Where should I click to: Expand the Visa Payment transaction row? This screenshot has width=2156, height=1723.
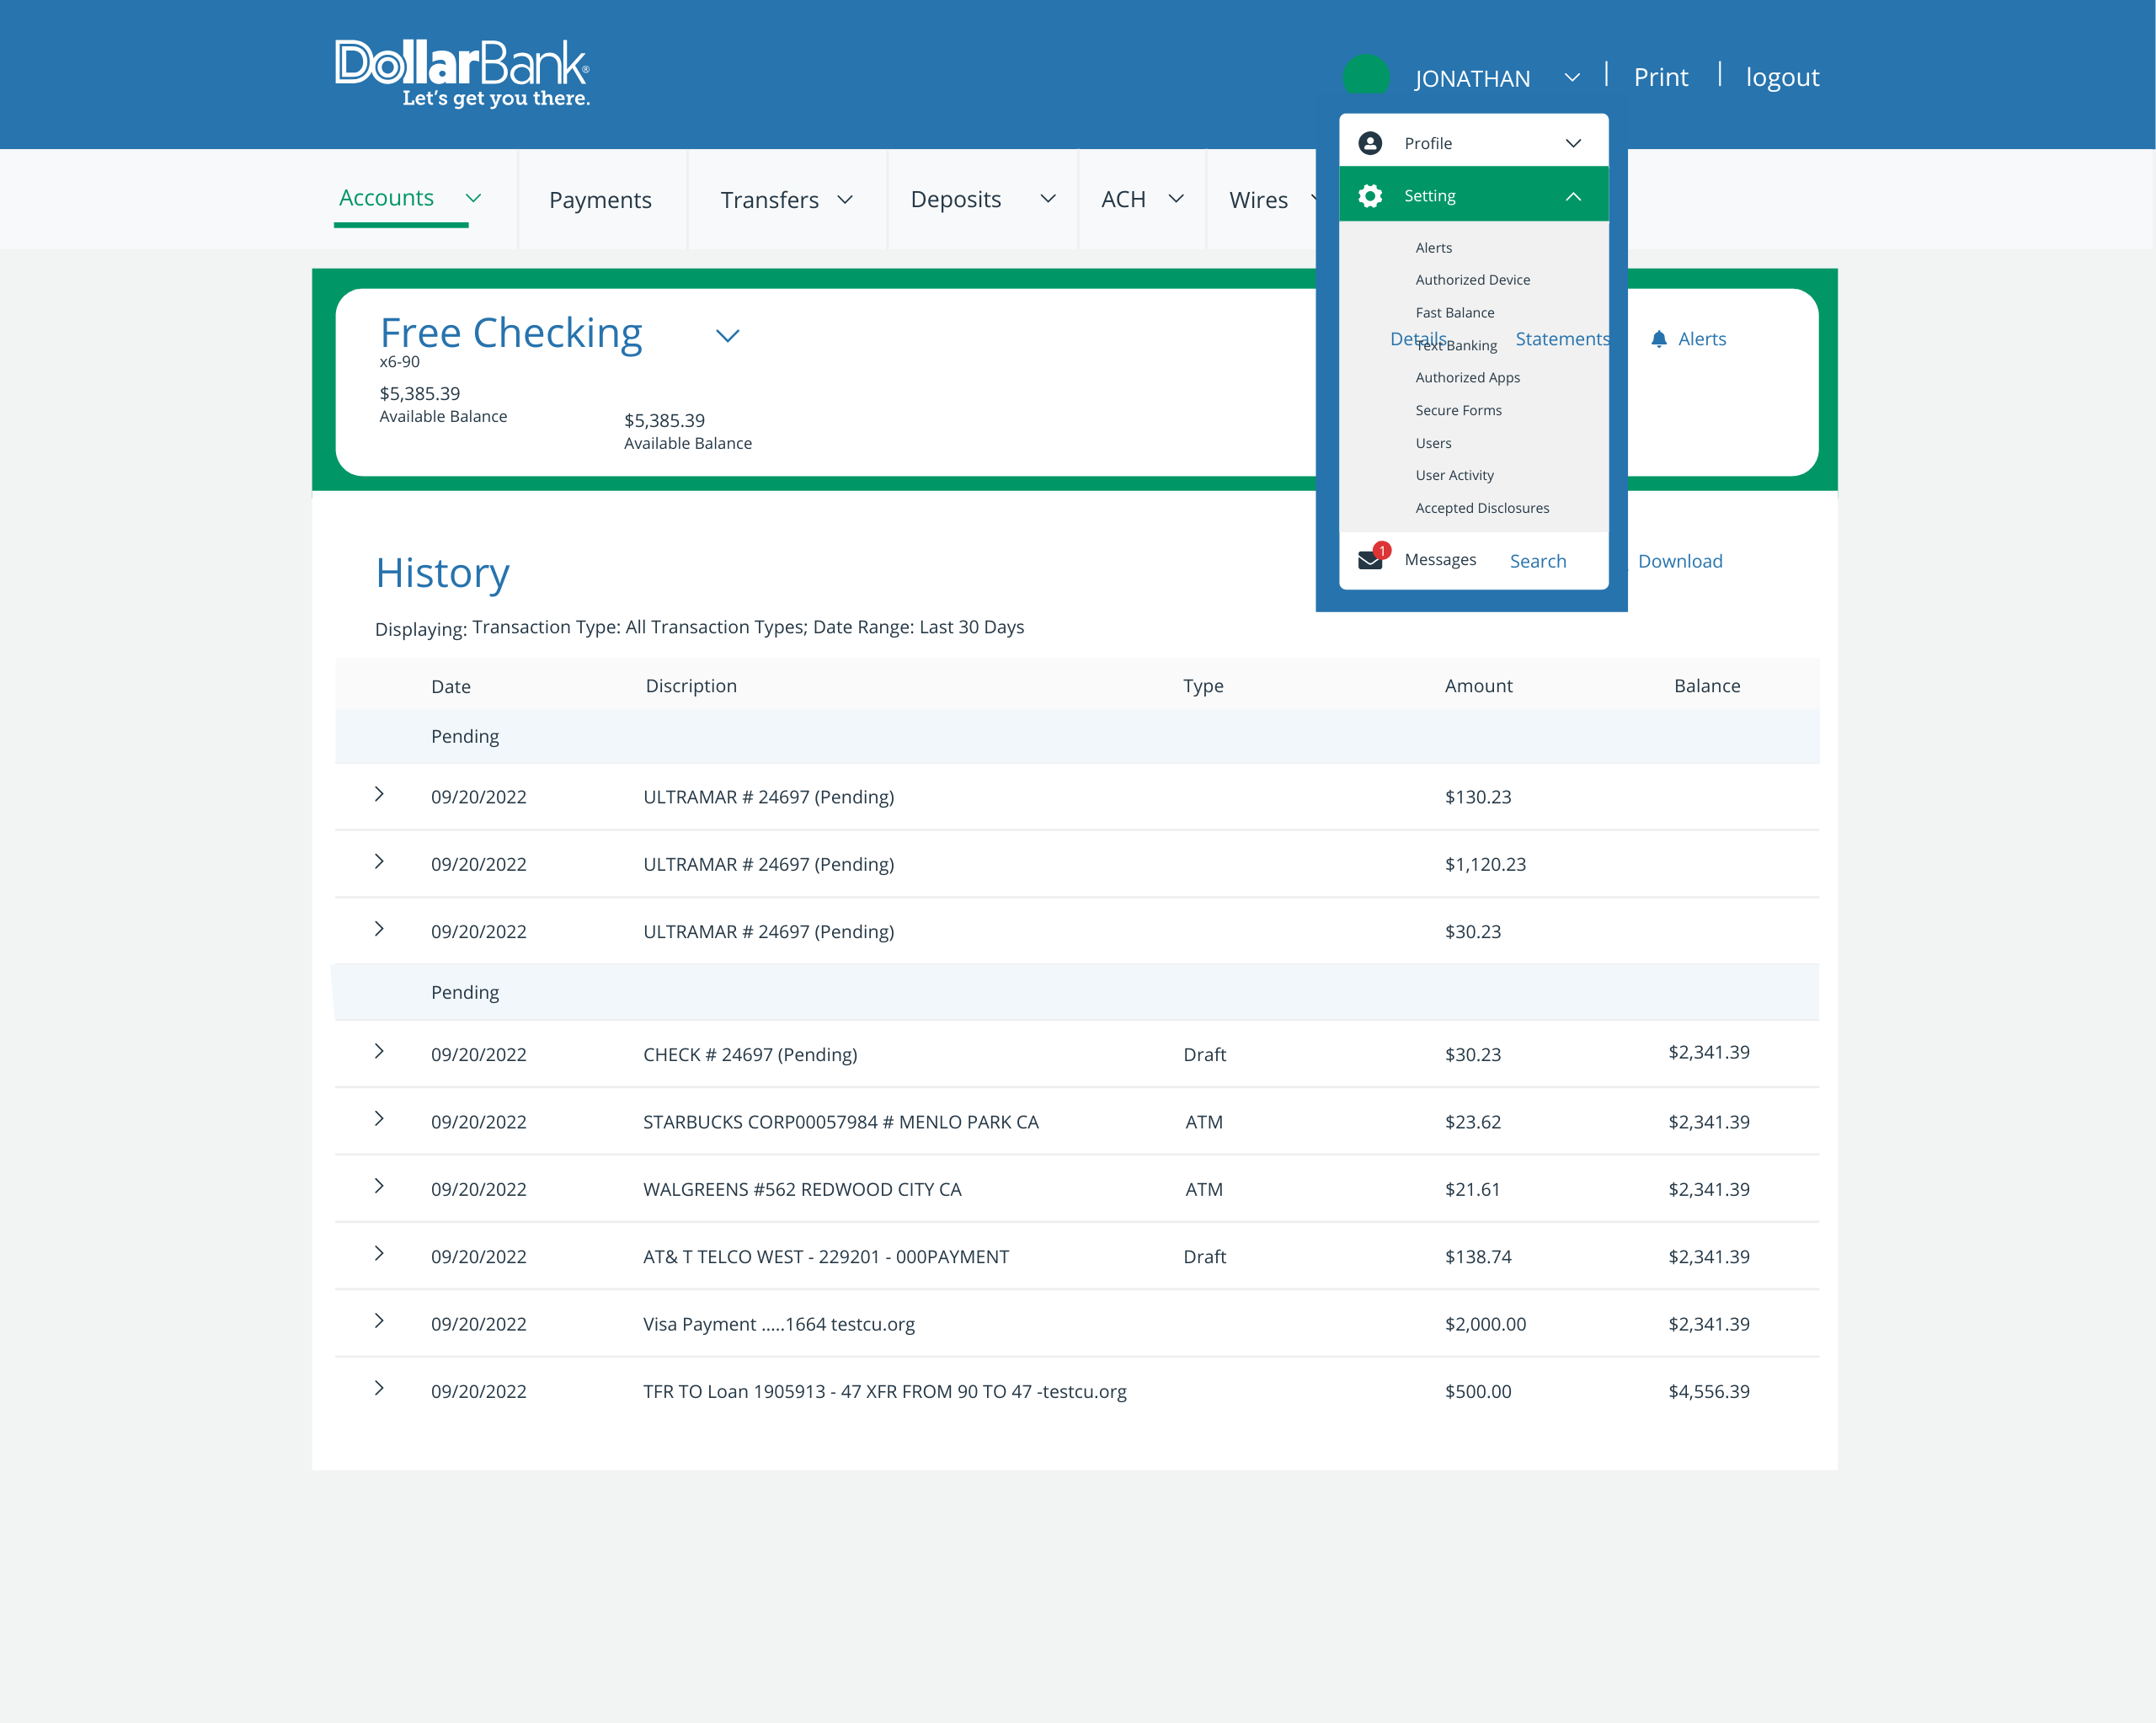click(x=379, y=1321)
